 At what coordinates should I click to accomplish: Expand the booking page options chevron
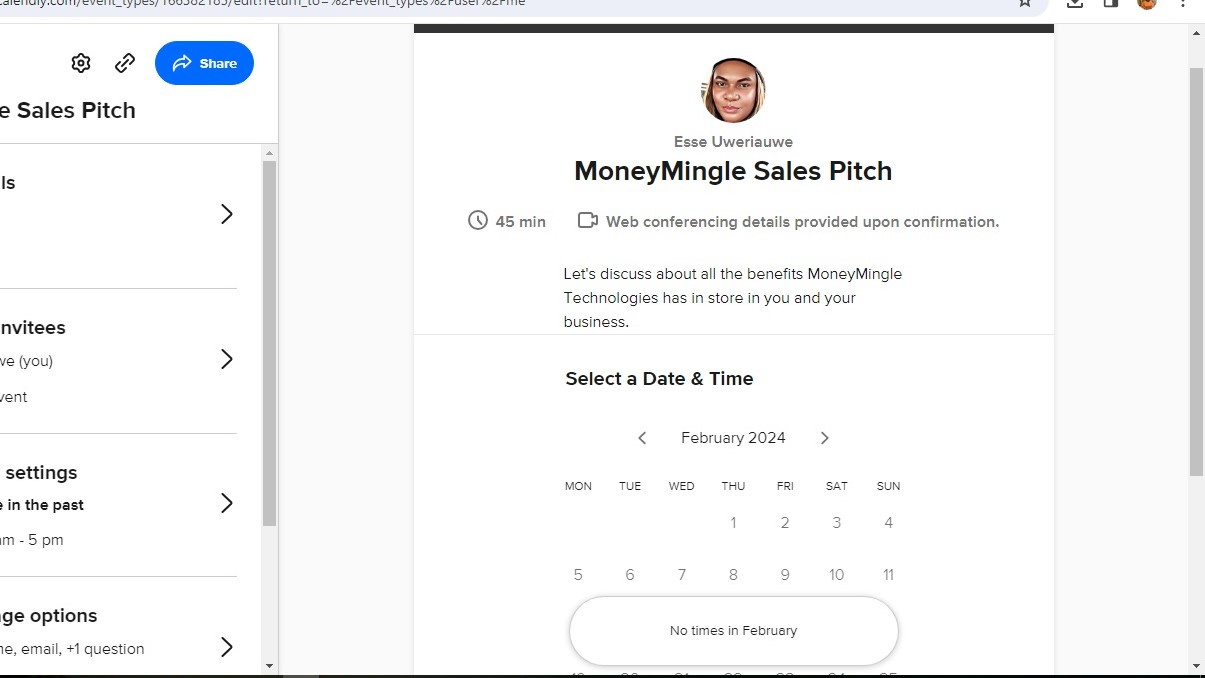227,647
